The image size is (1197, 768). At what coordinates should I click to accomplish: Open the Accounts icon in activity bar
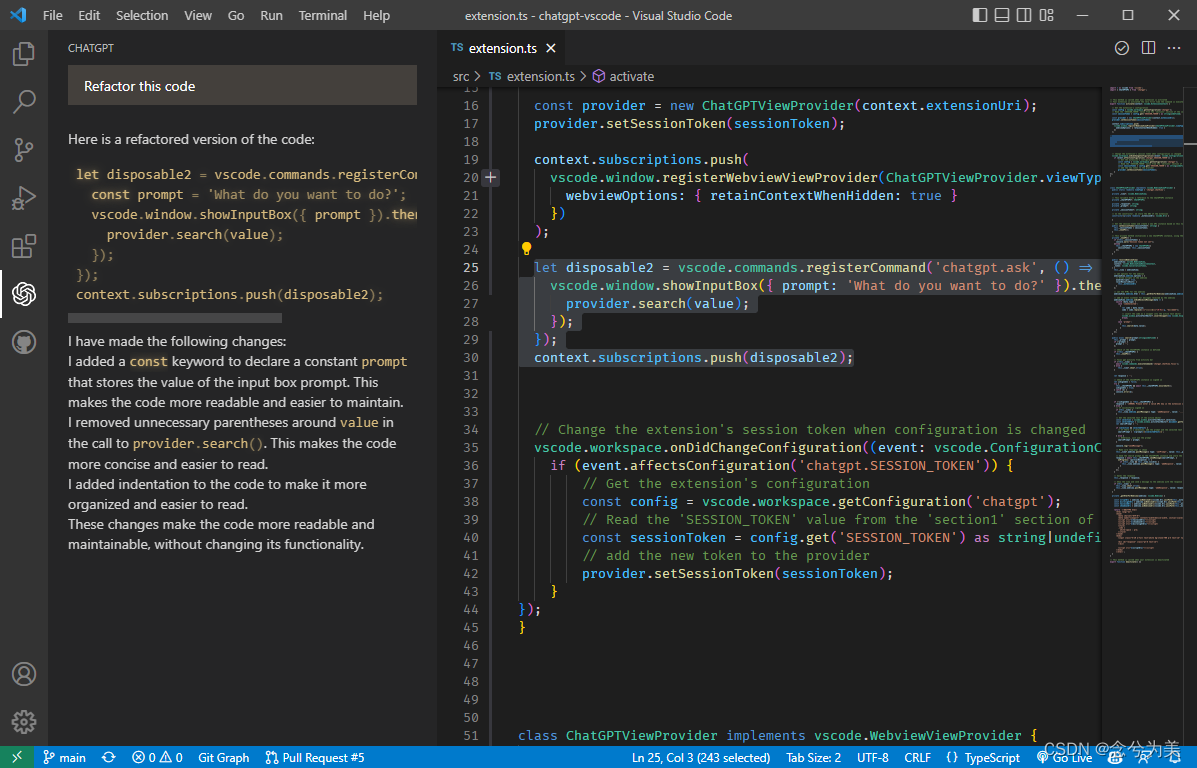coord(24,674)
